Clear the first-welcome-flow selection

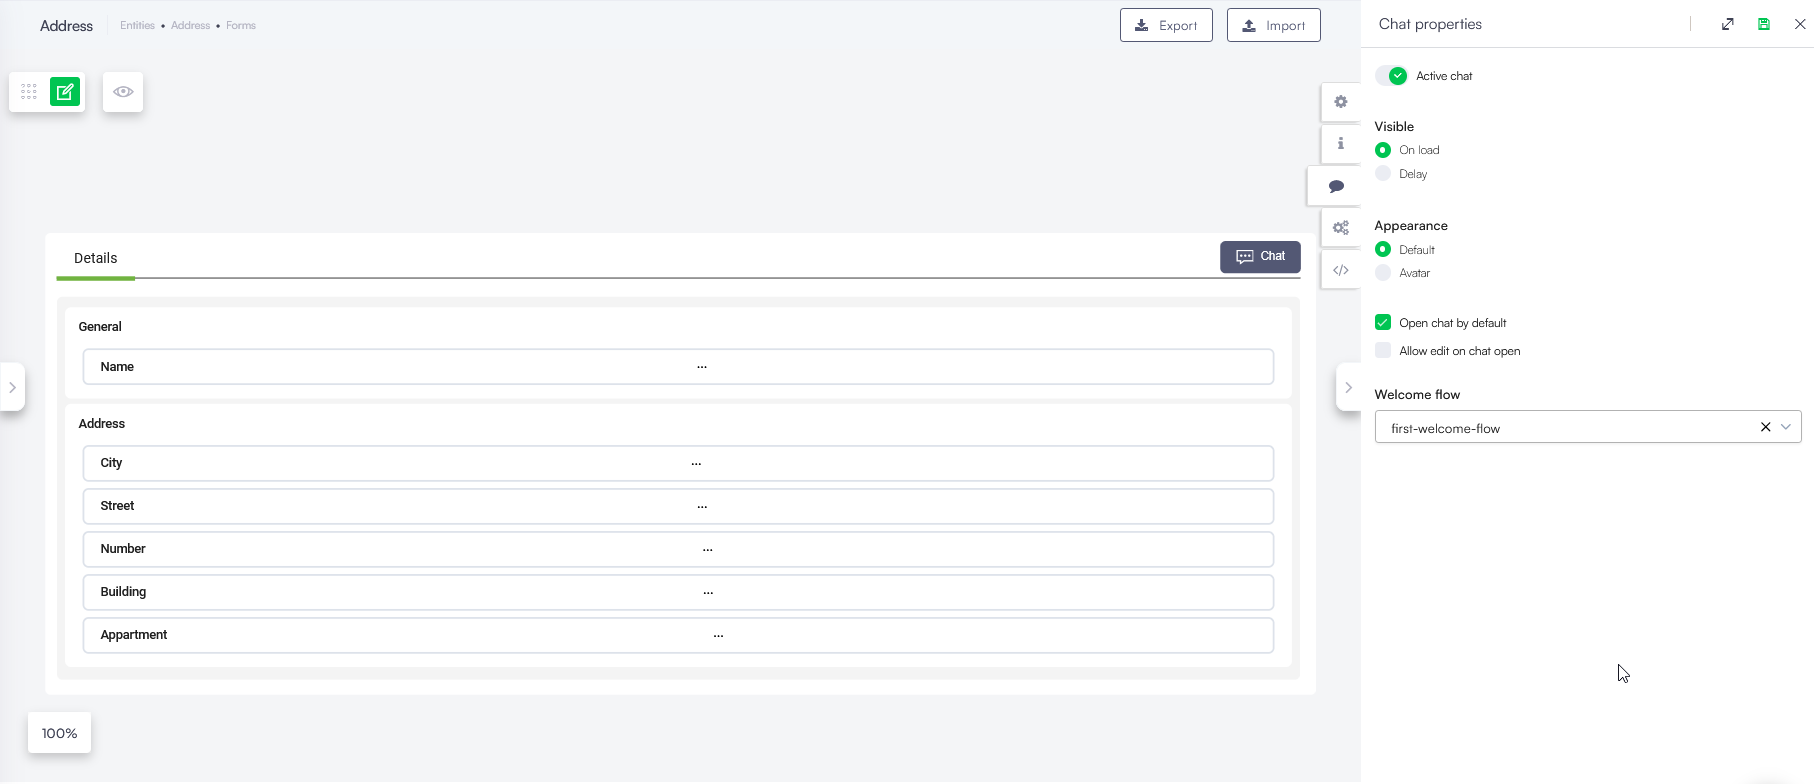(x=1765, y=427)
